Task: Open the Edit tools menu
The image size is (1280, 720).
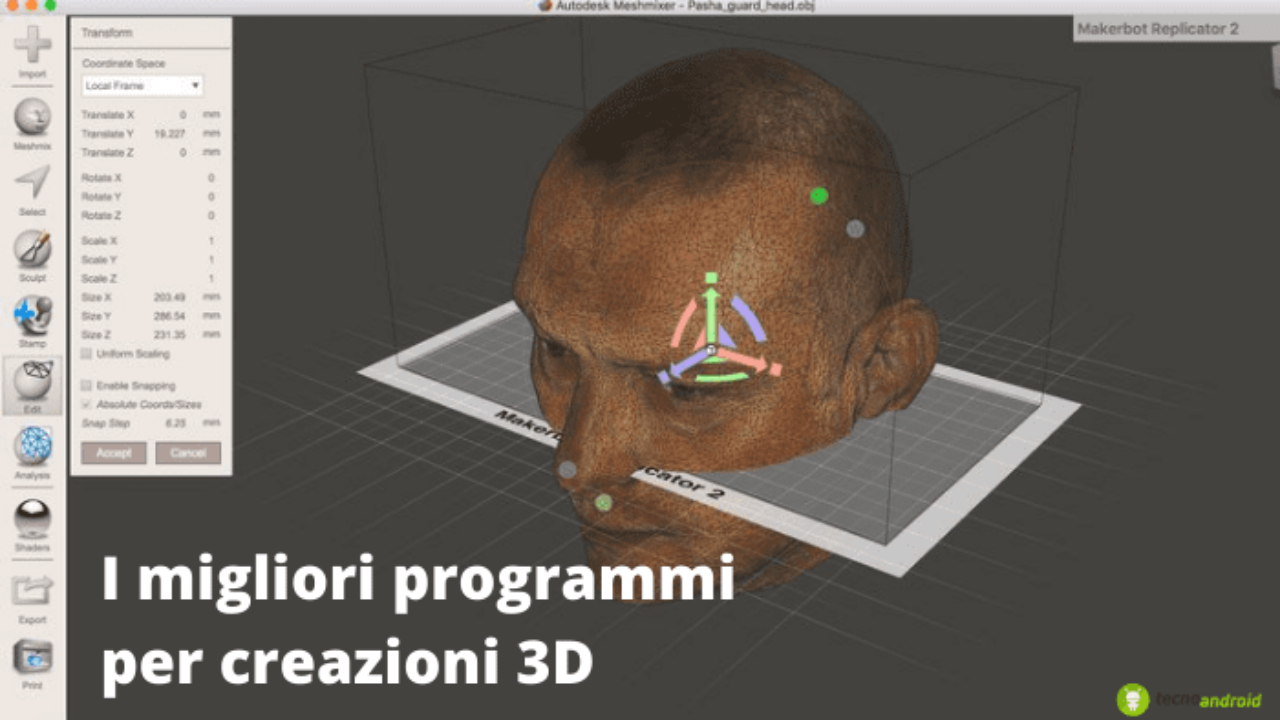Action: (x=33, y=381)
